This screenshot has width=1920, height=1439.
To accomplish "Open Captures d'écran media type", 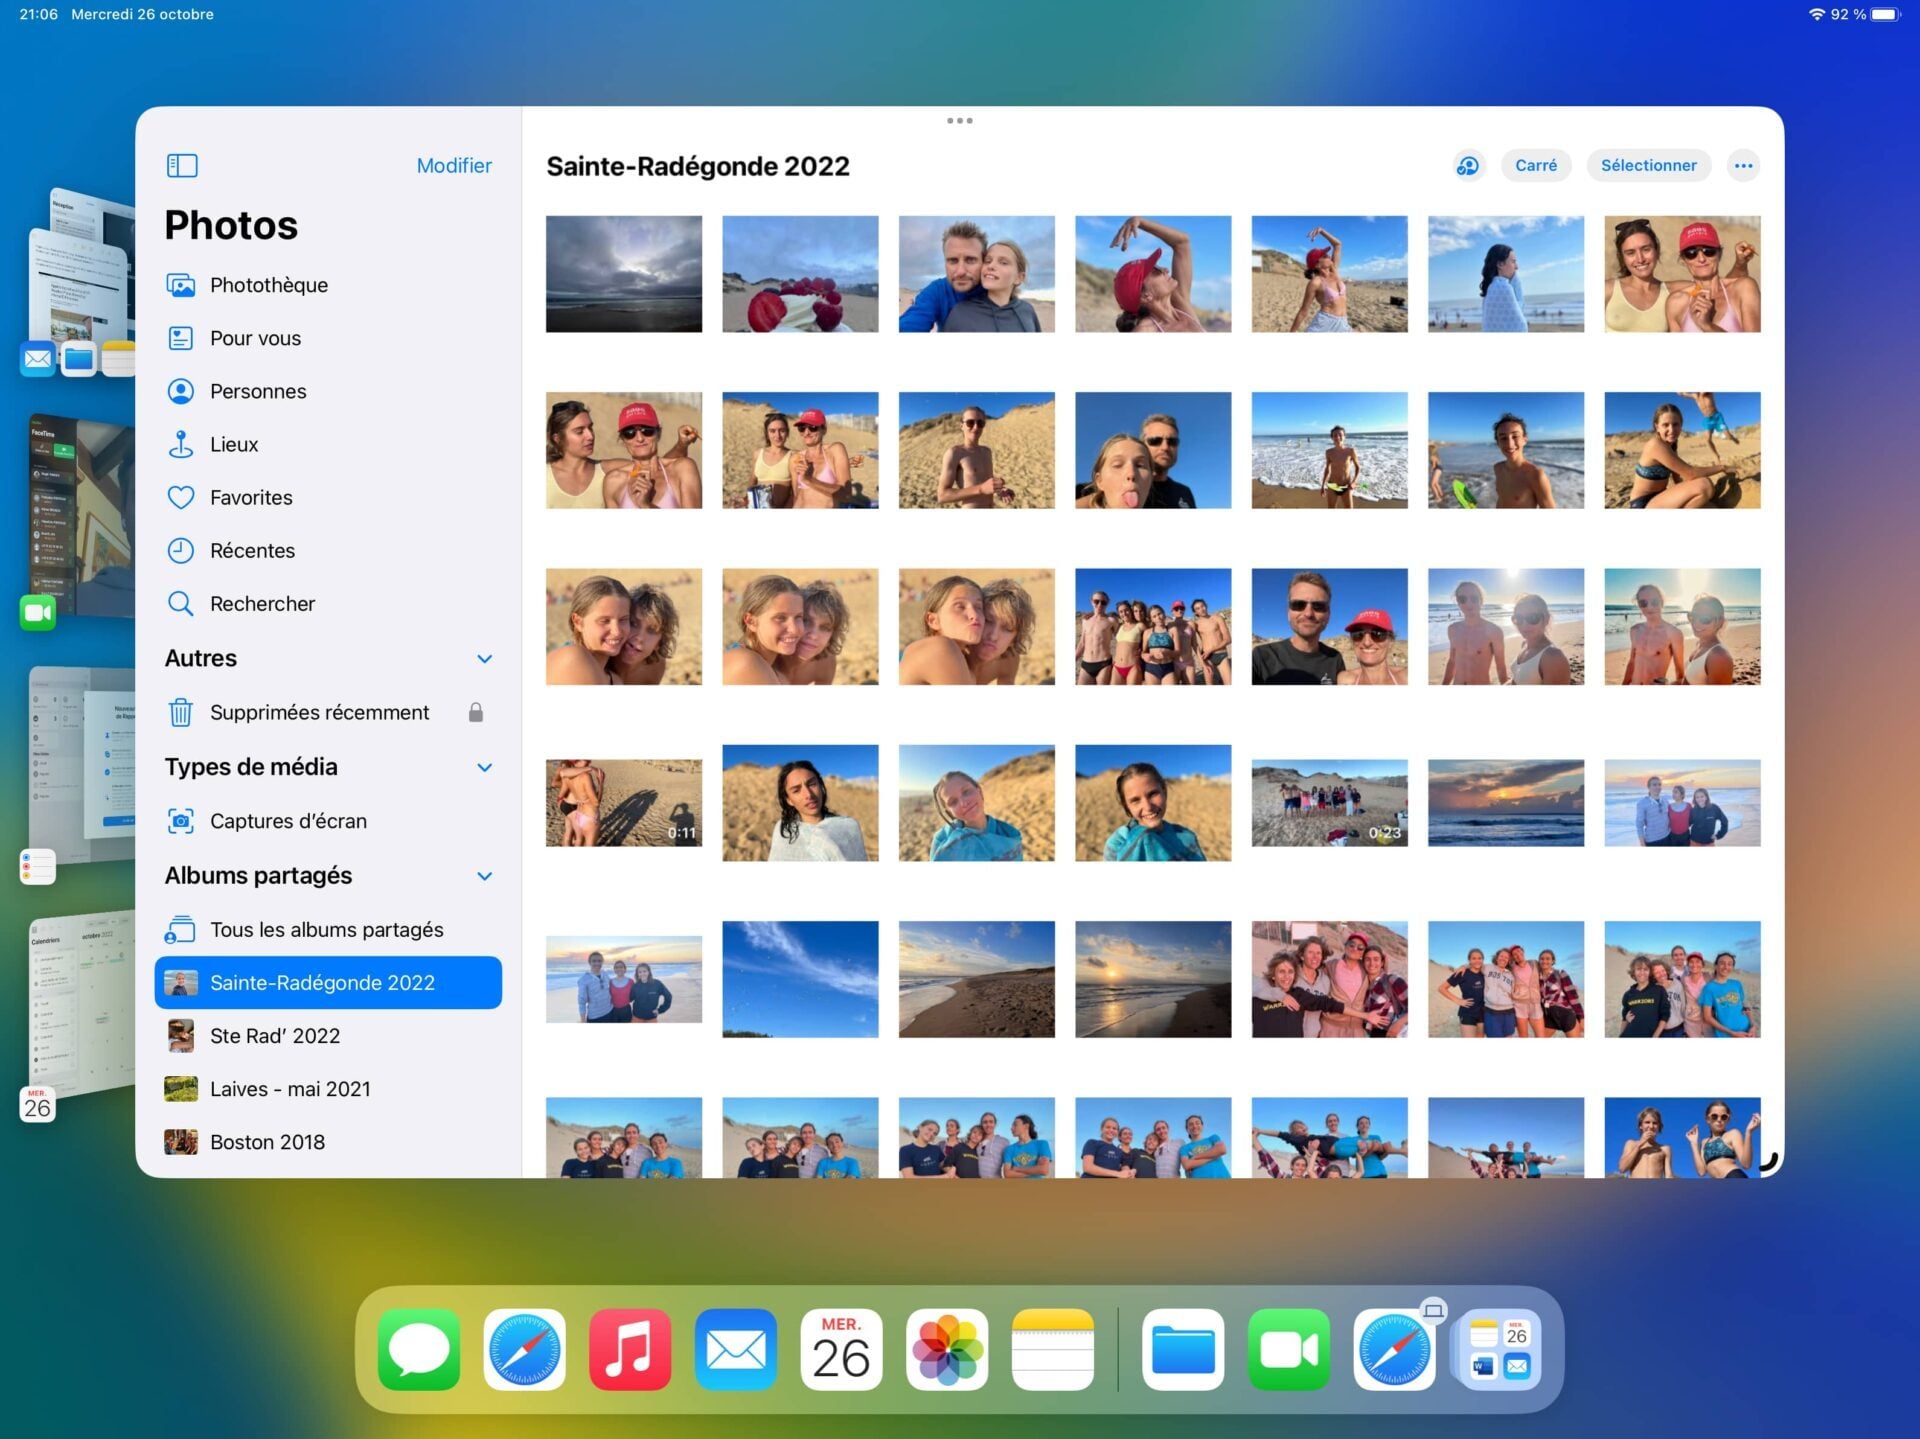I will [x=287, y=821].
